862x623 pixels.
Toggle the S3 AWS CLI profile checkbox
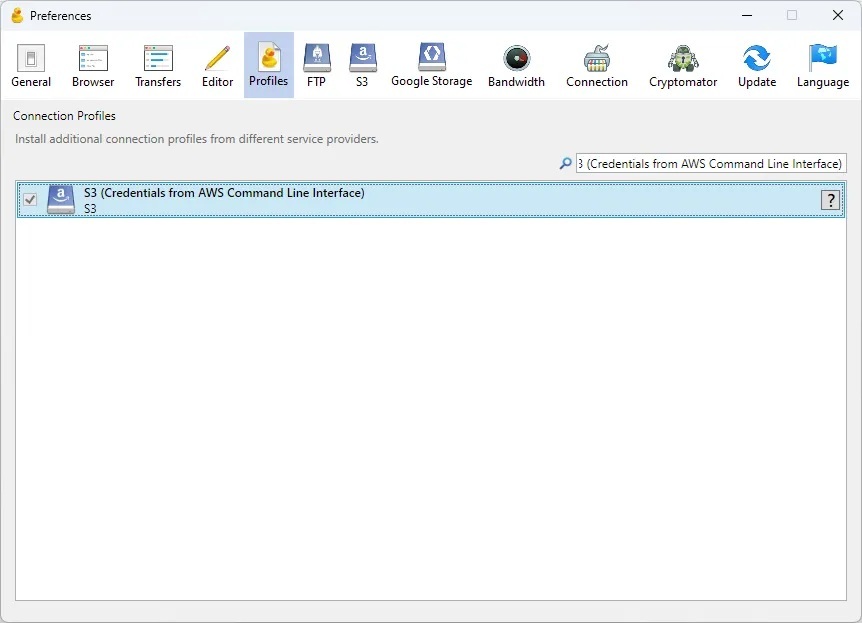tap(30, 200)
